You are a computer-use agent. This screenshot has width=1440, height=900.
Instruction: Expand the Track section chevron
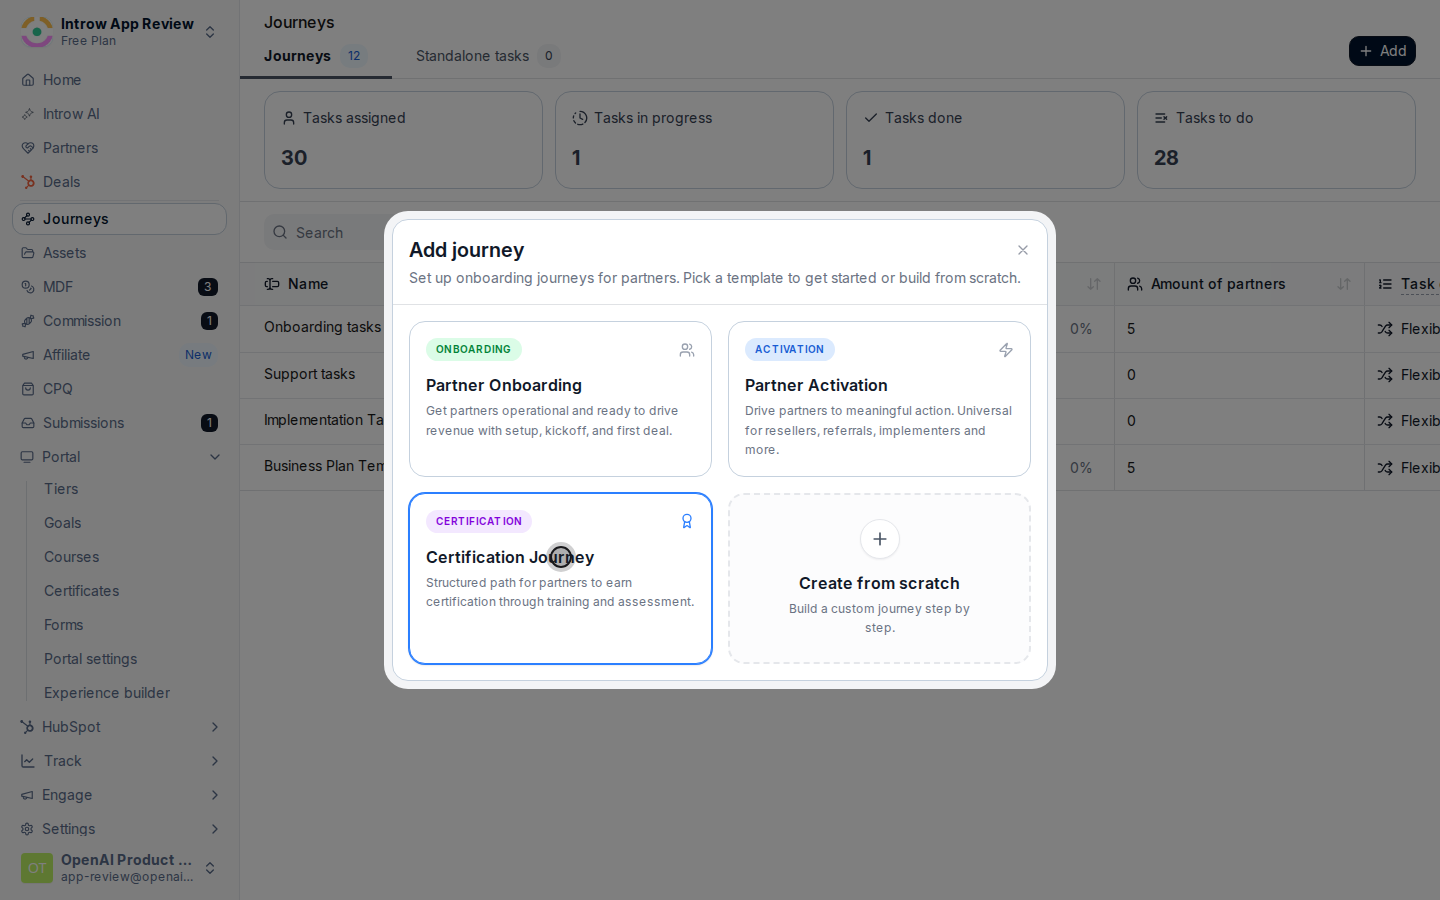coord(214,761)
